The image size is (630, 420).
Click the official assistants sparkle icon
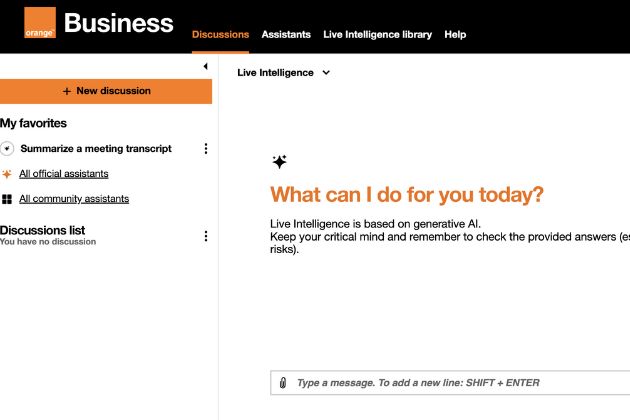point(7,174)
